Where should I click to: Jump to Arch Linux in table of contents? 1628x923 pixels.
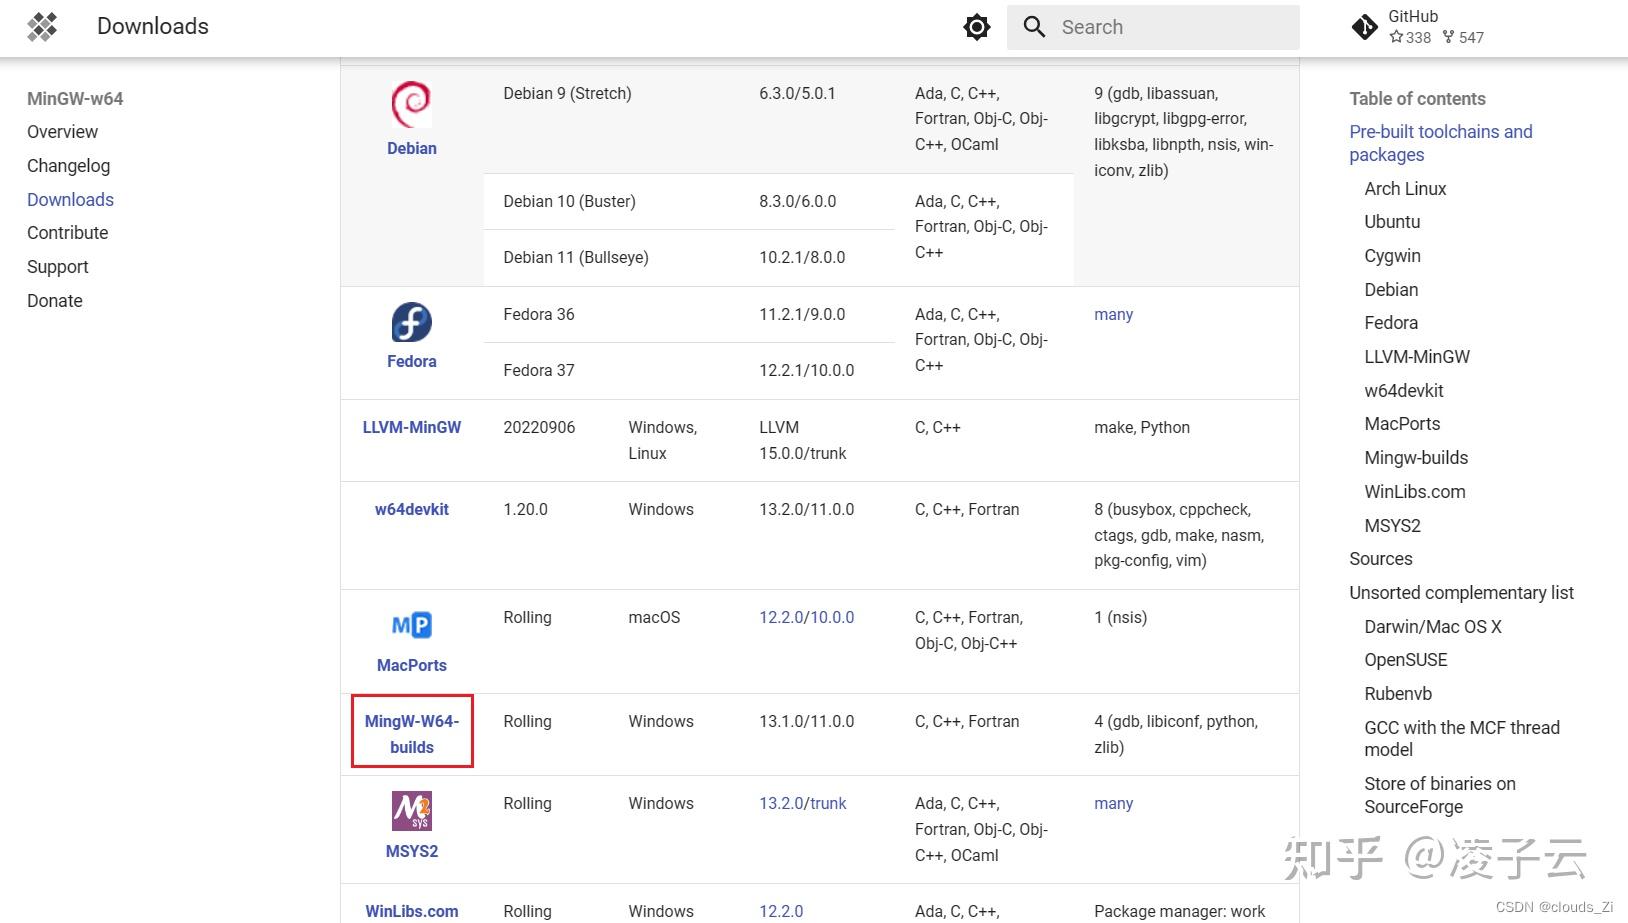[x=1405, y=189]
